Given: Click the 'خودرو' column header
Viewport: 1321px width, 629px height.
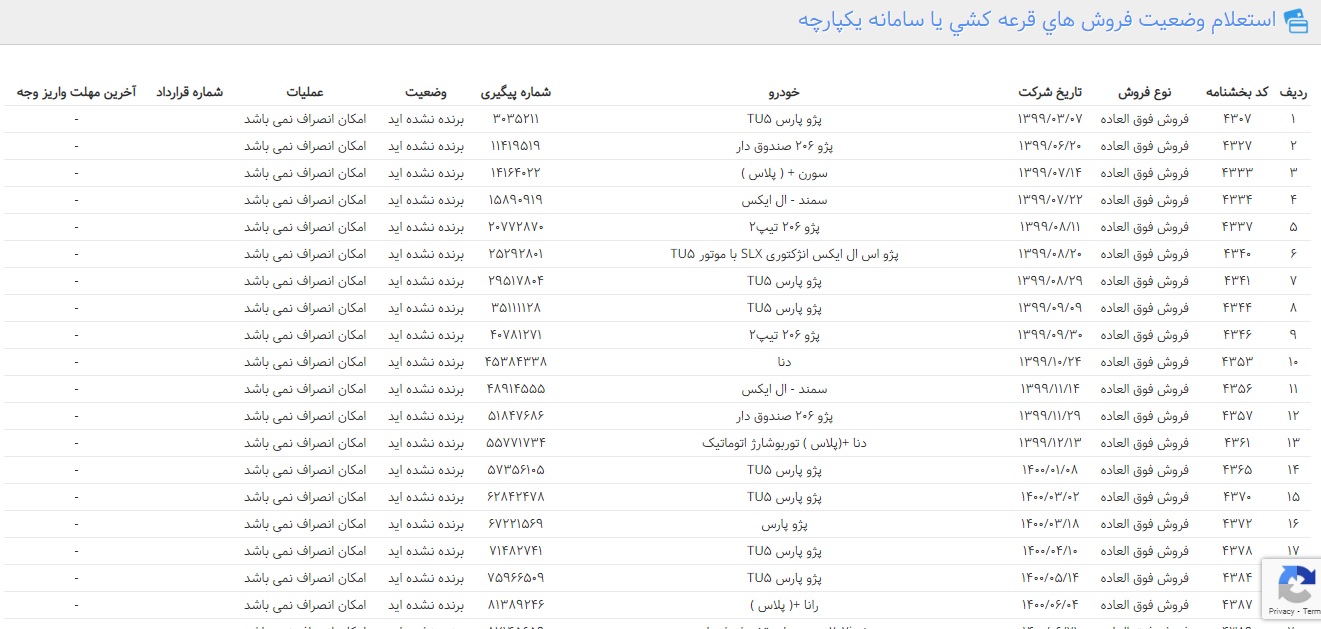Looking at the screenshot, I should pos(784,92).
